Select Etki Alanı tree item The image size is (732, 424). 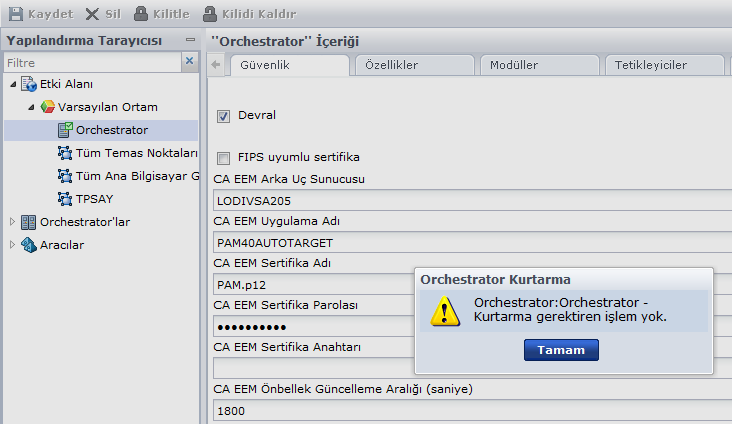click(66, 84)
